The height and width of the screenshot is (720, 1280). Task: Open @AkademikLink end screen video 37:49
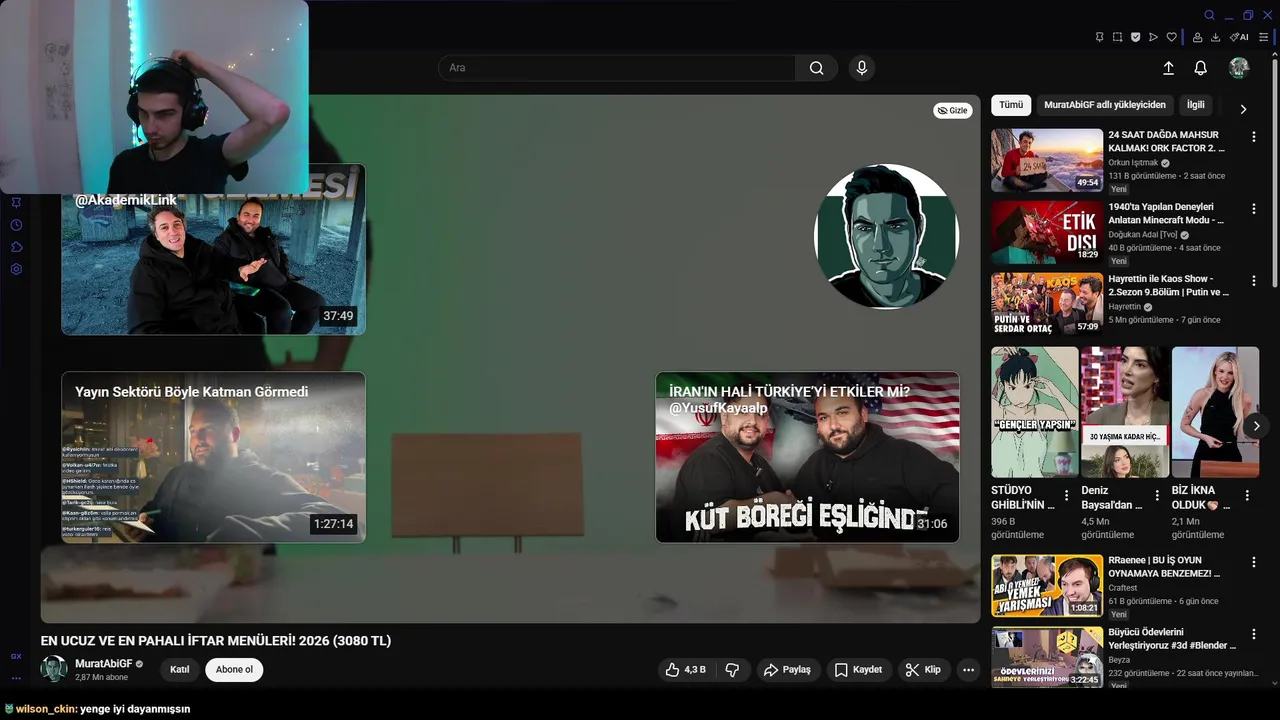pyautogui.click(x=213, y=250)
